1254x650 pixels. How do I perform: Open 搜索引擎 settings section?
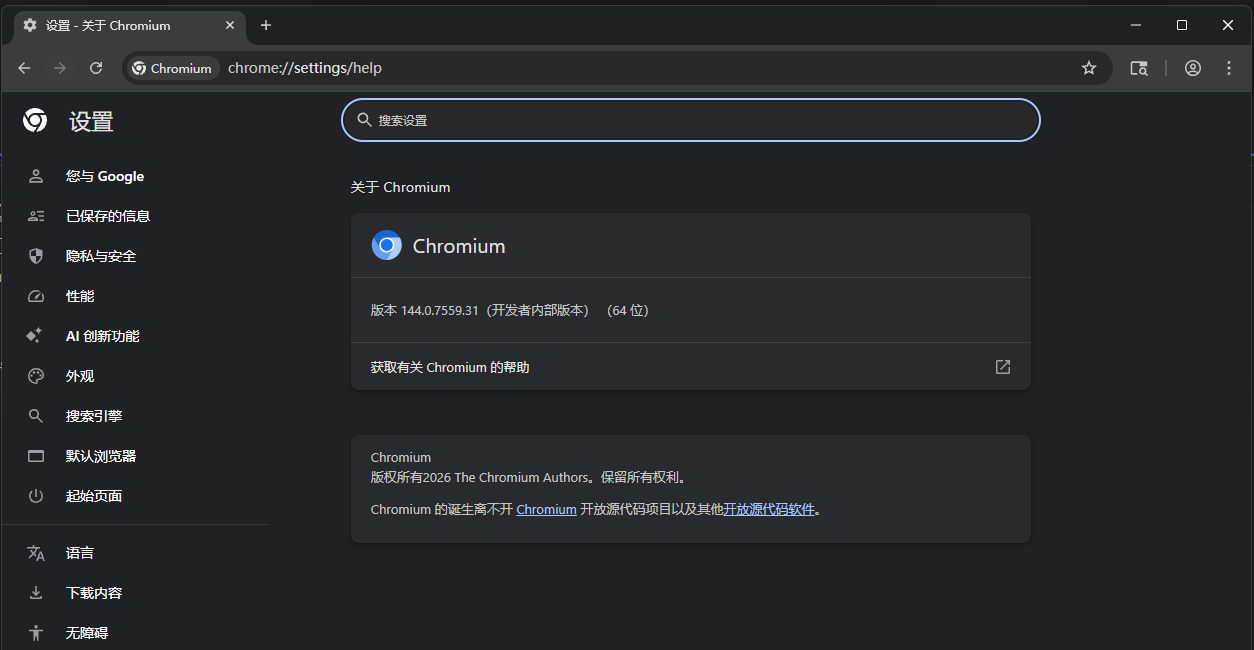pyautogui.click(x=134, y=416)
